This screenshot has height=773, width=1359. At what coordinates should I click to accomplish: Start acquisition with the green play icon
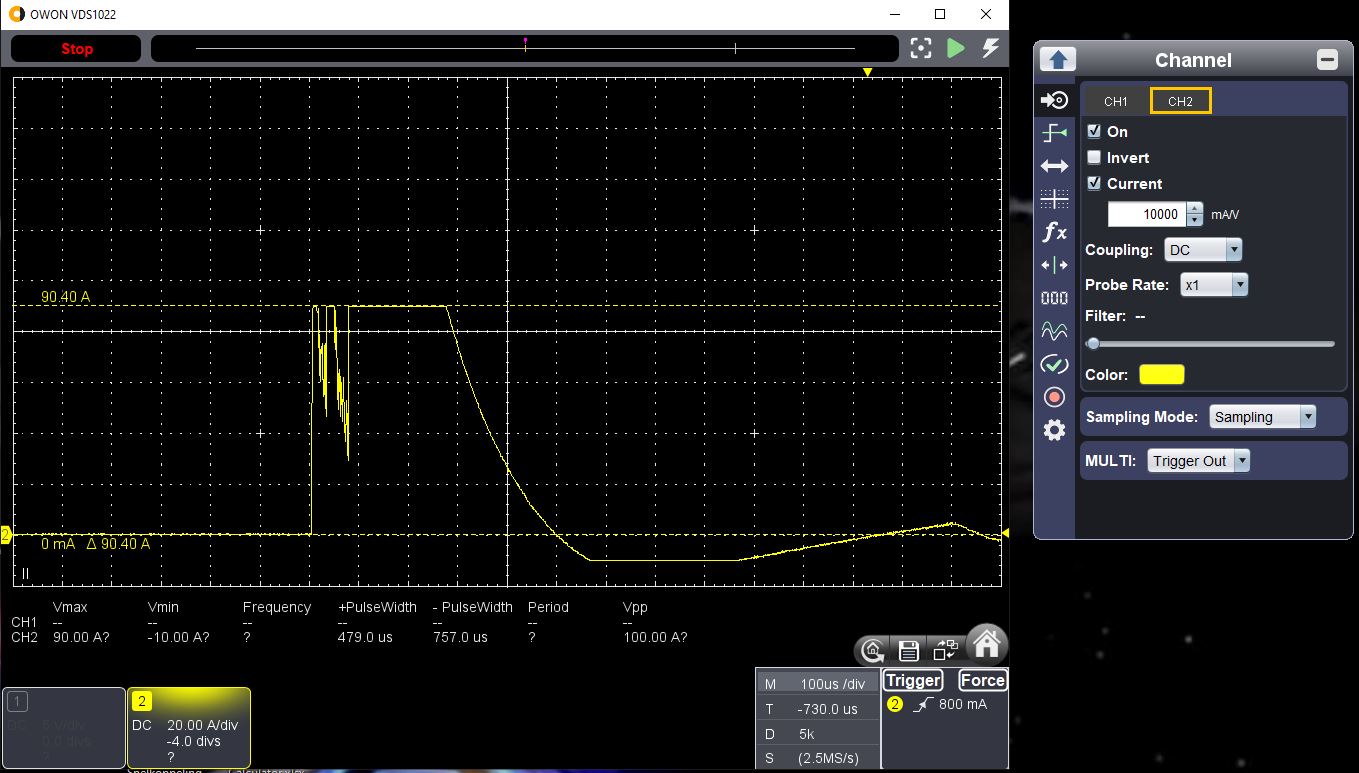tap(956, 48)
